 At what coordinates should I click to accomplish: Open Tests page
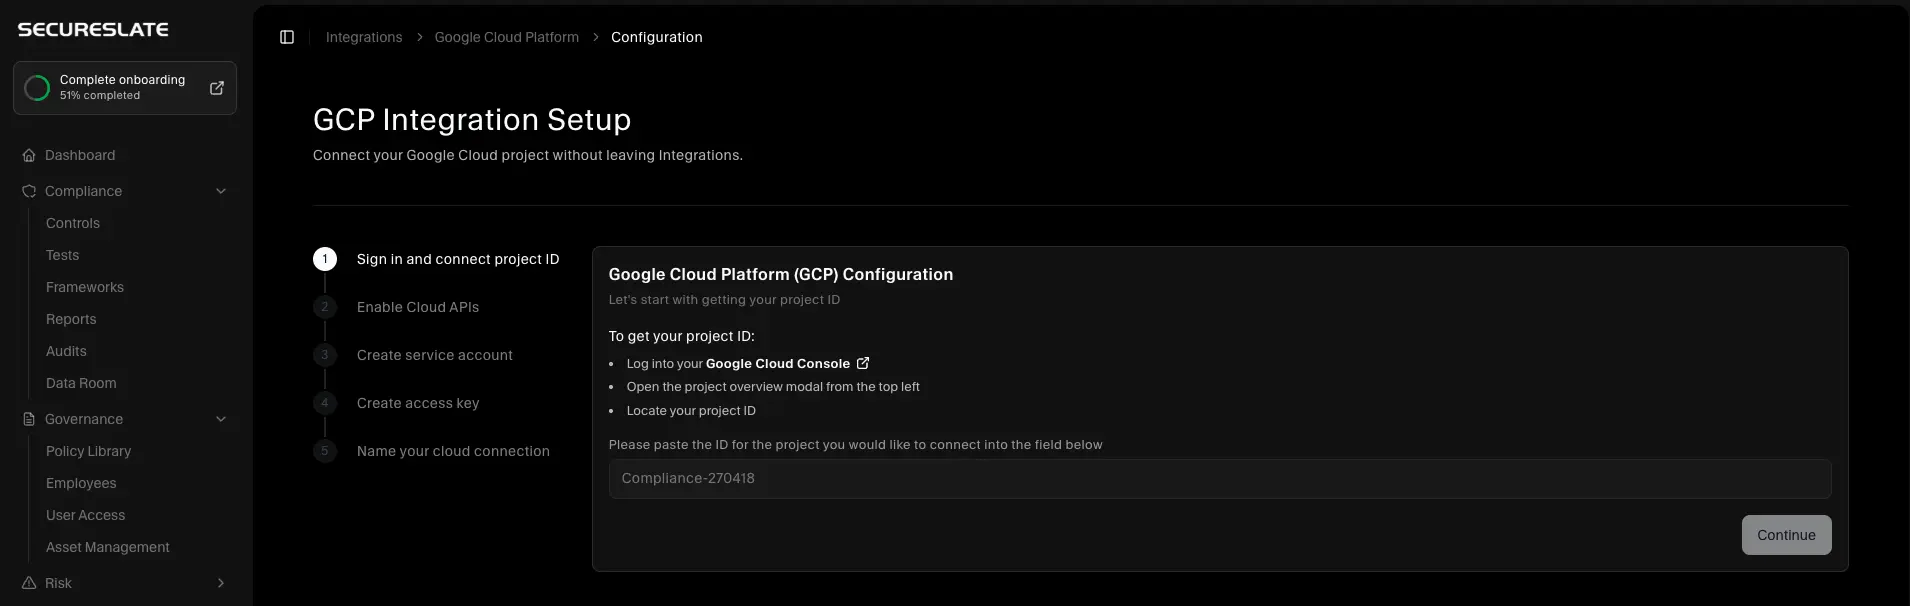click(x=62, y=255)
